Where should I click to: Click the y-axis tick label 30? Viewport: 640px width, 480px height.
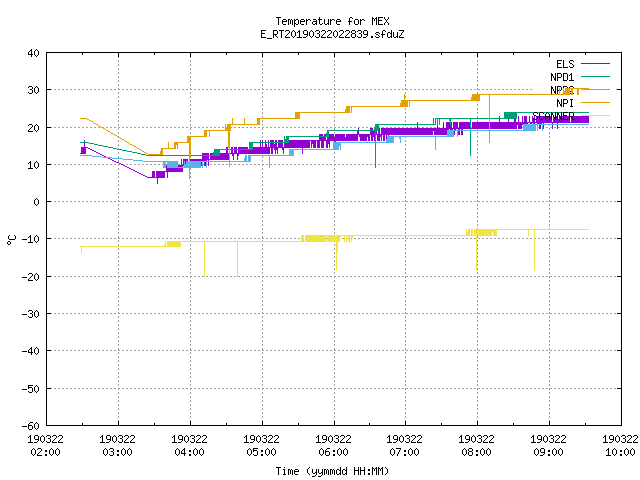pos(33,90)
